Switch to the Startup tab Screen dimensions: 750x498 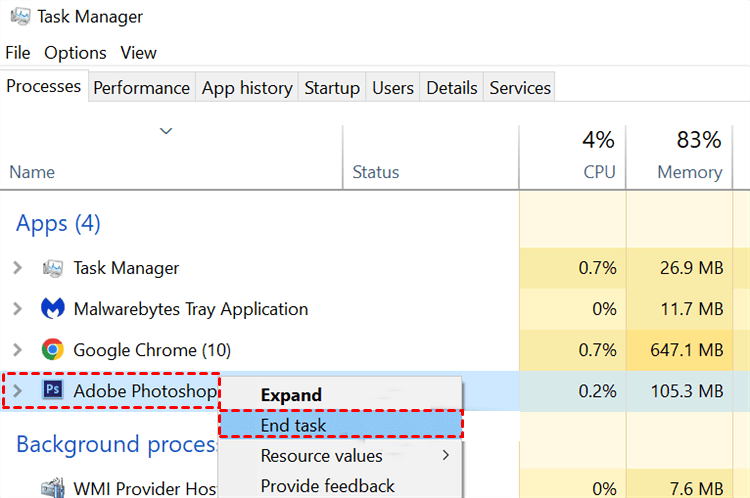tap(331, 88)
